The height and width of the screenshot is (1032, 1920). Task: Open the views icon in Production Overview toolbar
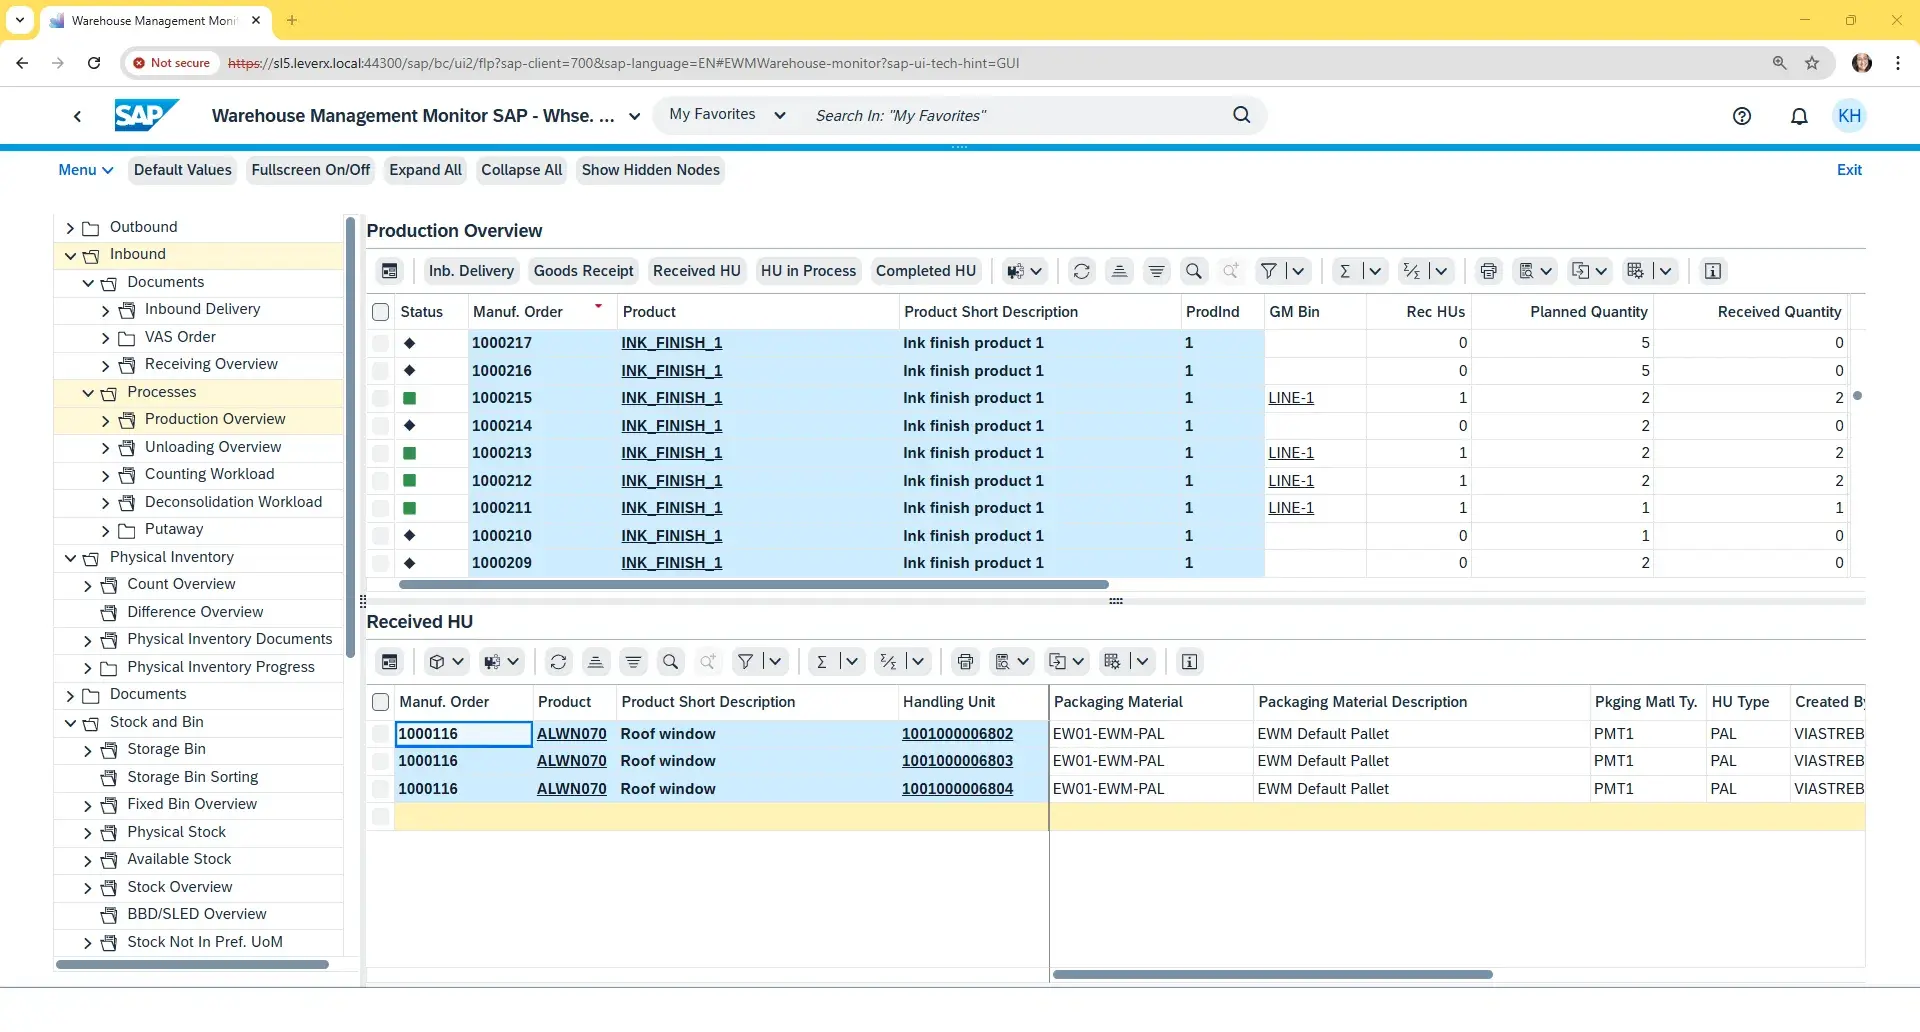(1535, 271)
